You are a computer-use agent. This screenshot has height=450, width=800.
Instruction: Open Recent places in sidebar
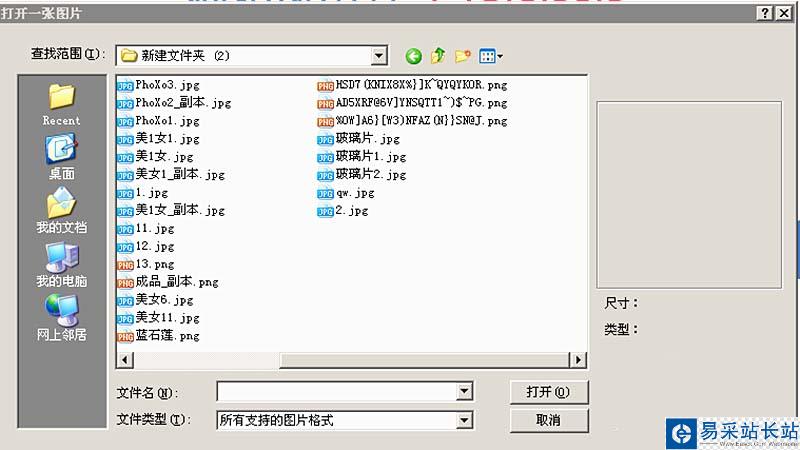[x=61, y=106]
